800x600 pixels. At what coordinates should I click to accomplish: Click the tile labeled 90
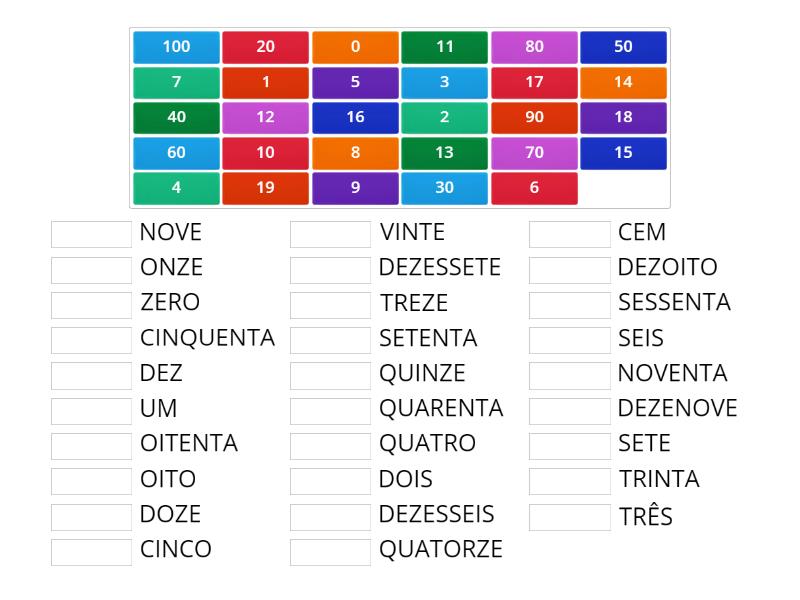(x=534, y=116)
